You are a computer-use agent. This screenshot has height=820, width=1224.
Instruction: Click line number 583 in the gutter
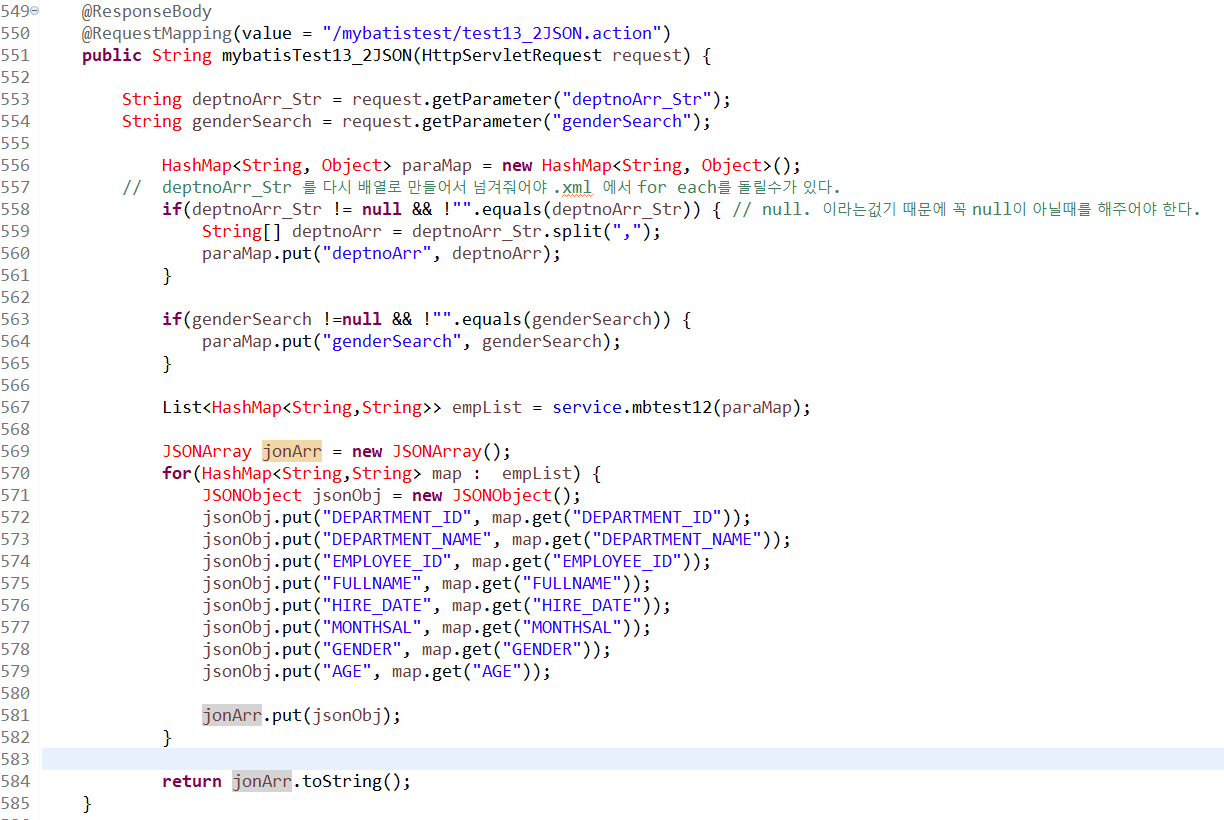[15, 760]
